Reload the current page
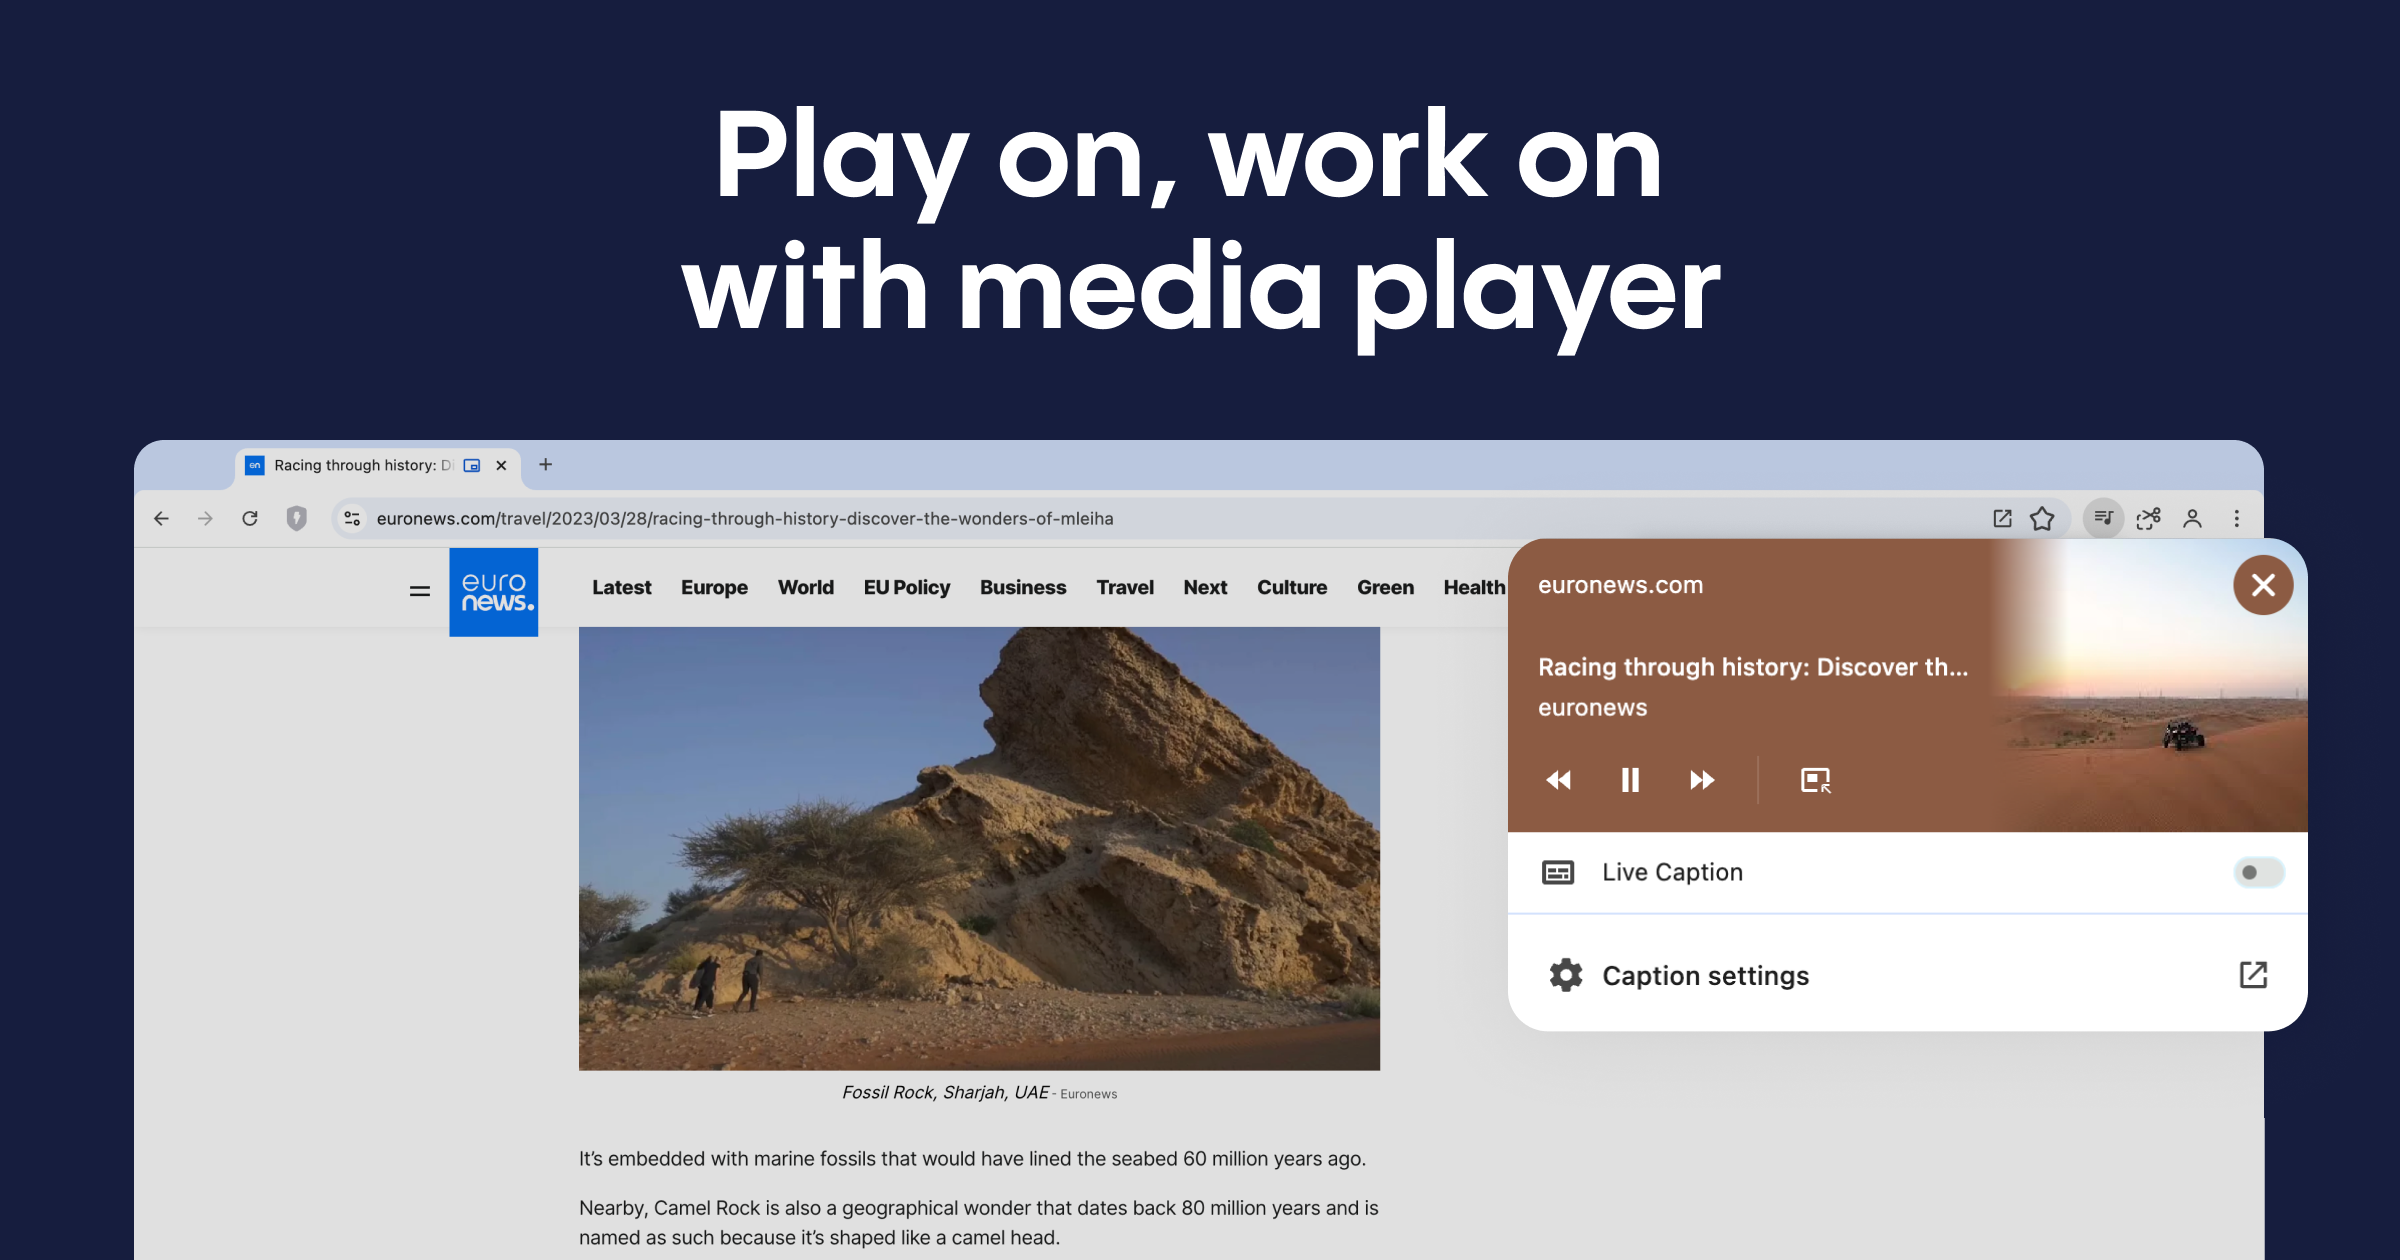 pyautogui.click(x=251, y=518)
